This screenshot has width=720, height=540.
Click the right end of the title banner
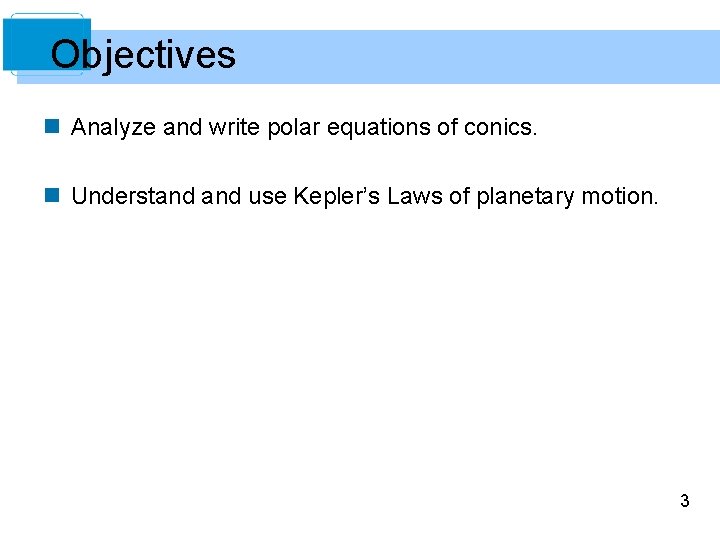(700, 56)
